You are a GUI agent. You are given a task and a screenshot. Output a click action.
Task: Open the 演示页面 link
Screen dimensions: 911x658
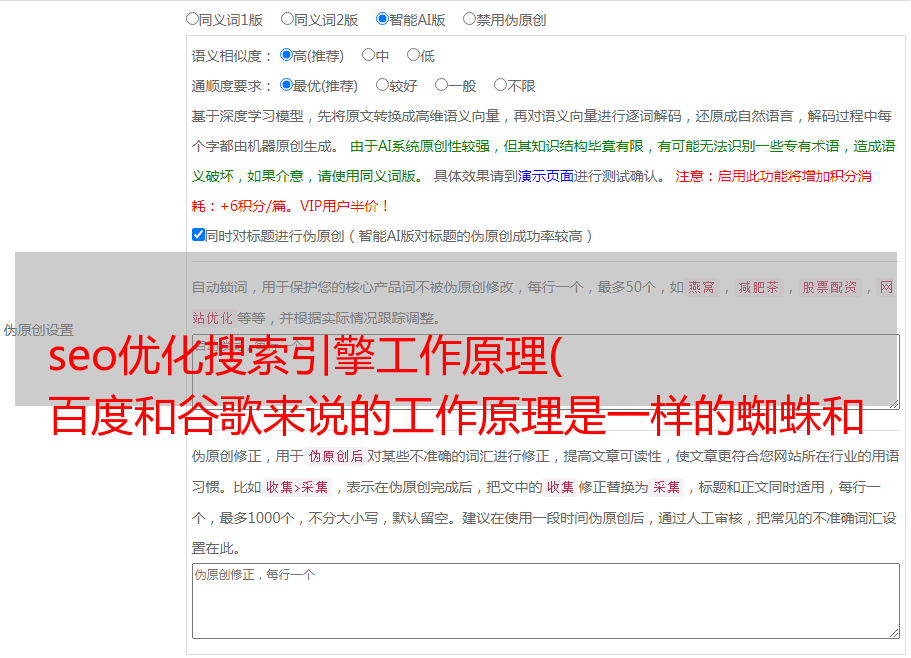[x=546, y=176]
